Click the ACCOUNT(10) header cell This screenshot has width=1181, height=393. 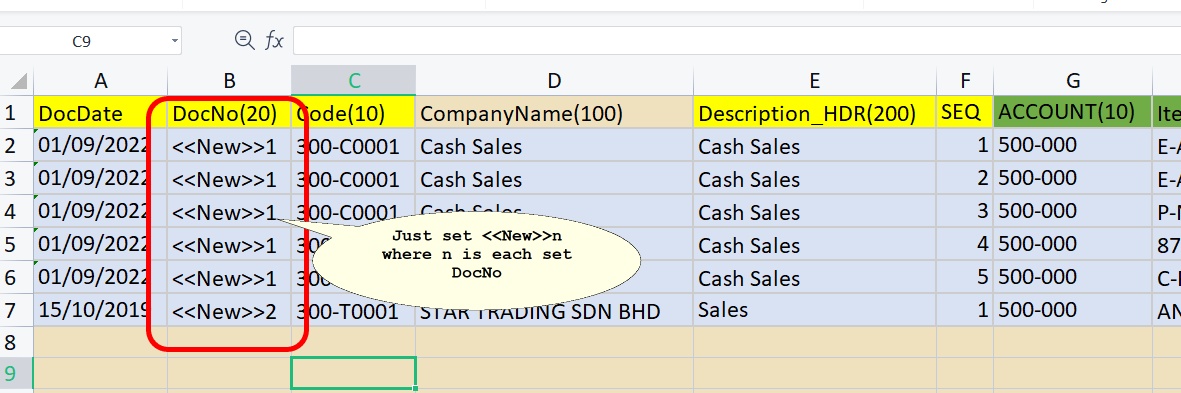click(x=1073, y=112)
